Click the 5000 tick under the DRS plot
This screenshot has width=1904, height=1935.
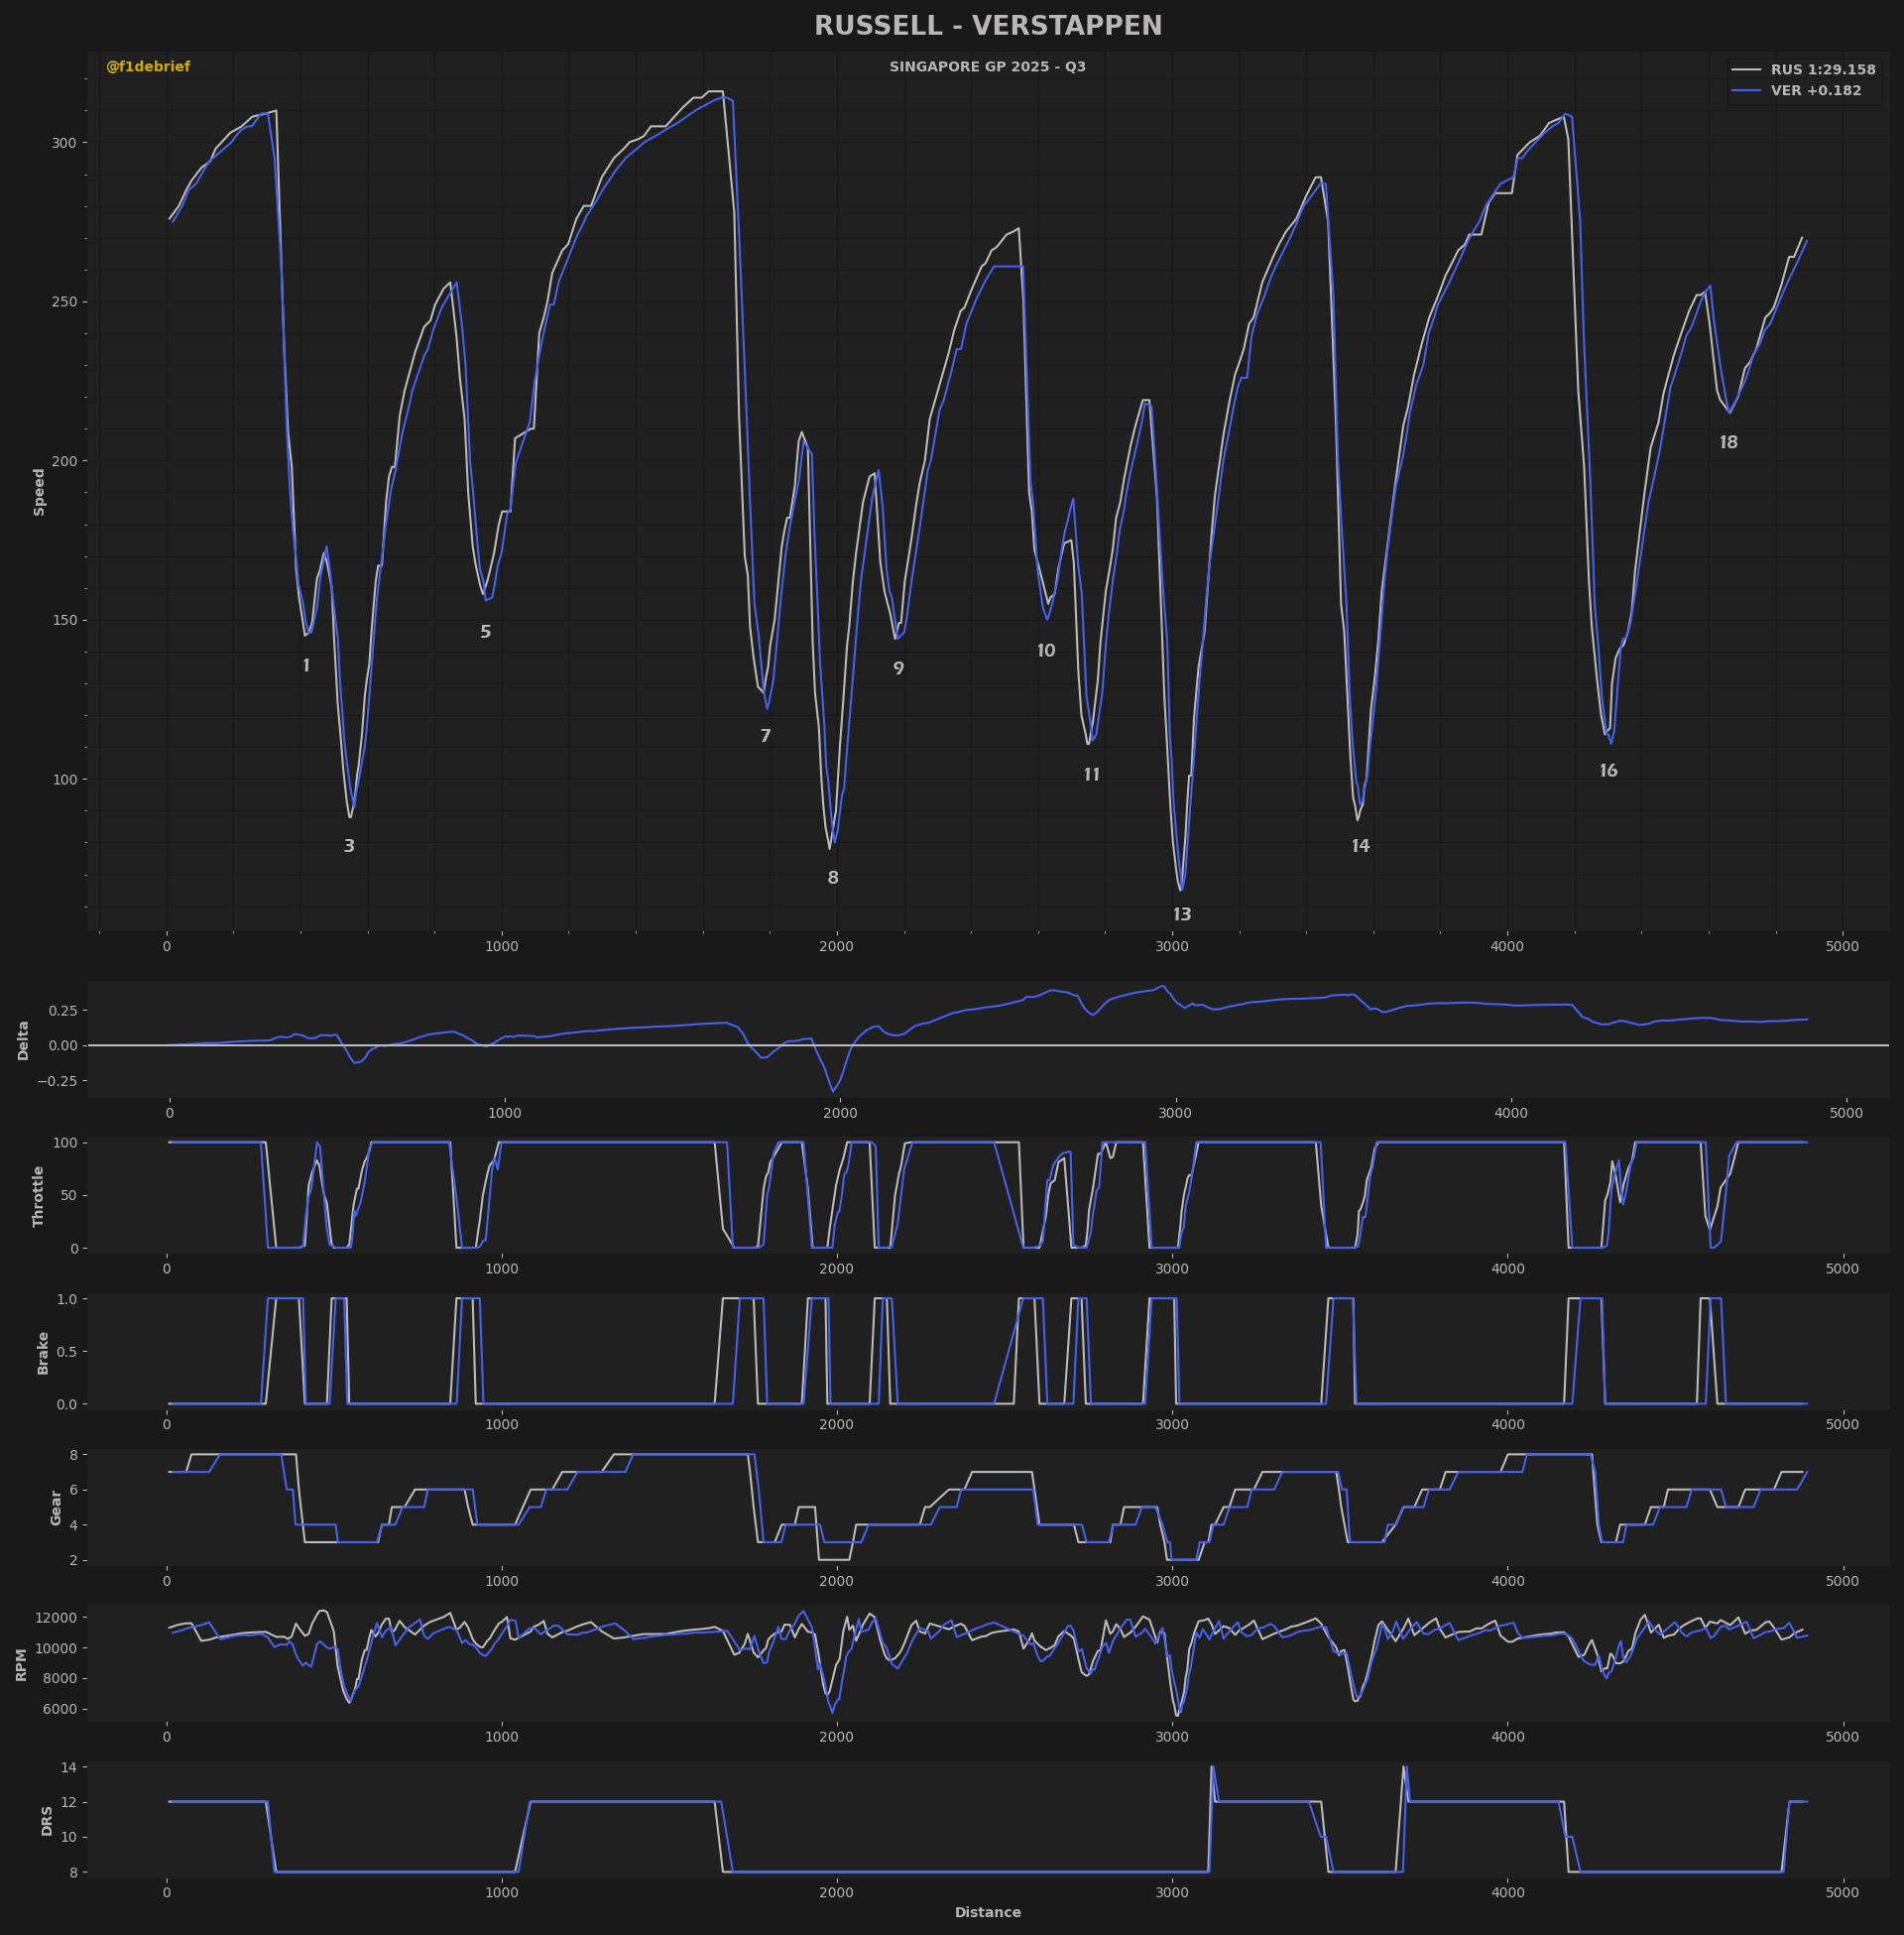point(1842,1892)
